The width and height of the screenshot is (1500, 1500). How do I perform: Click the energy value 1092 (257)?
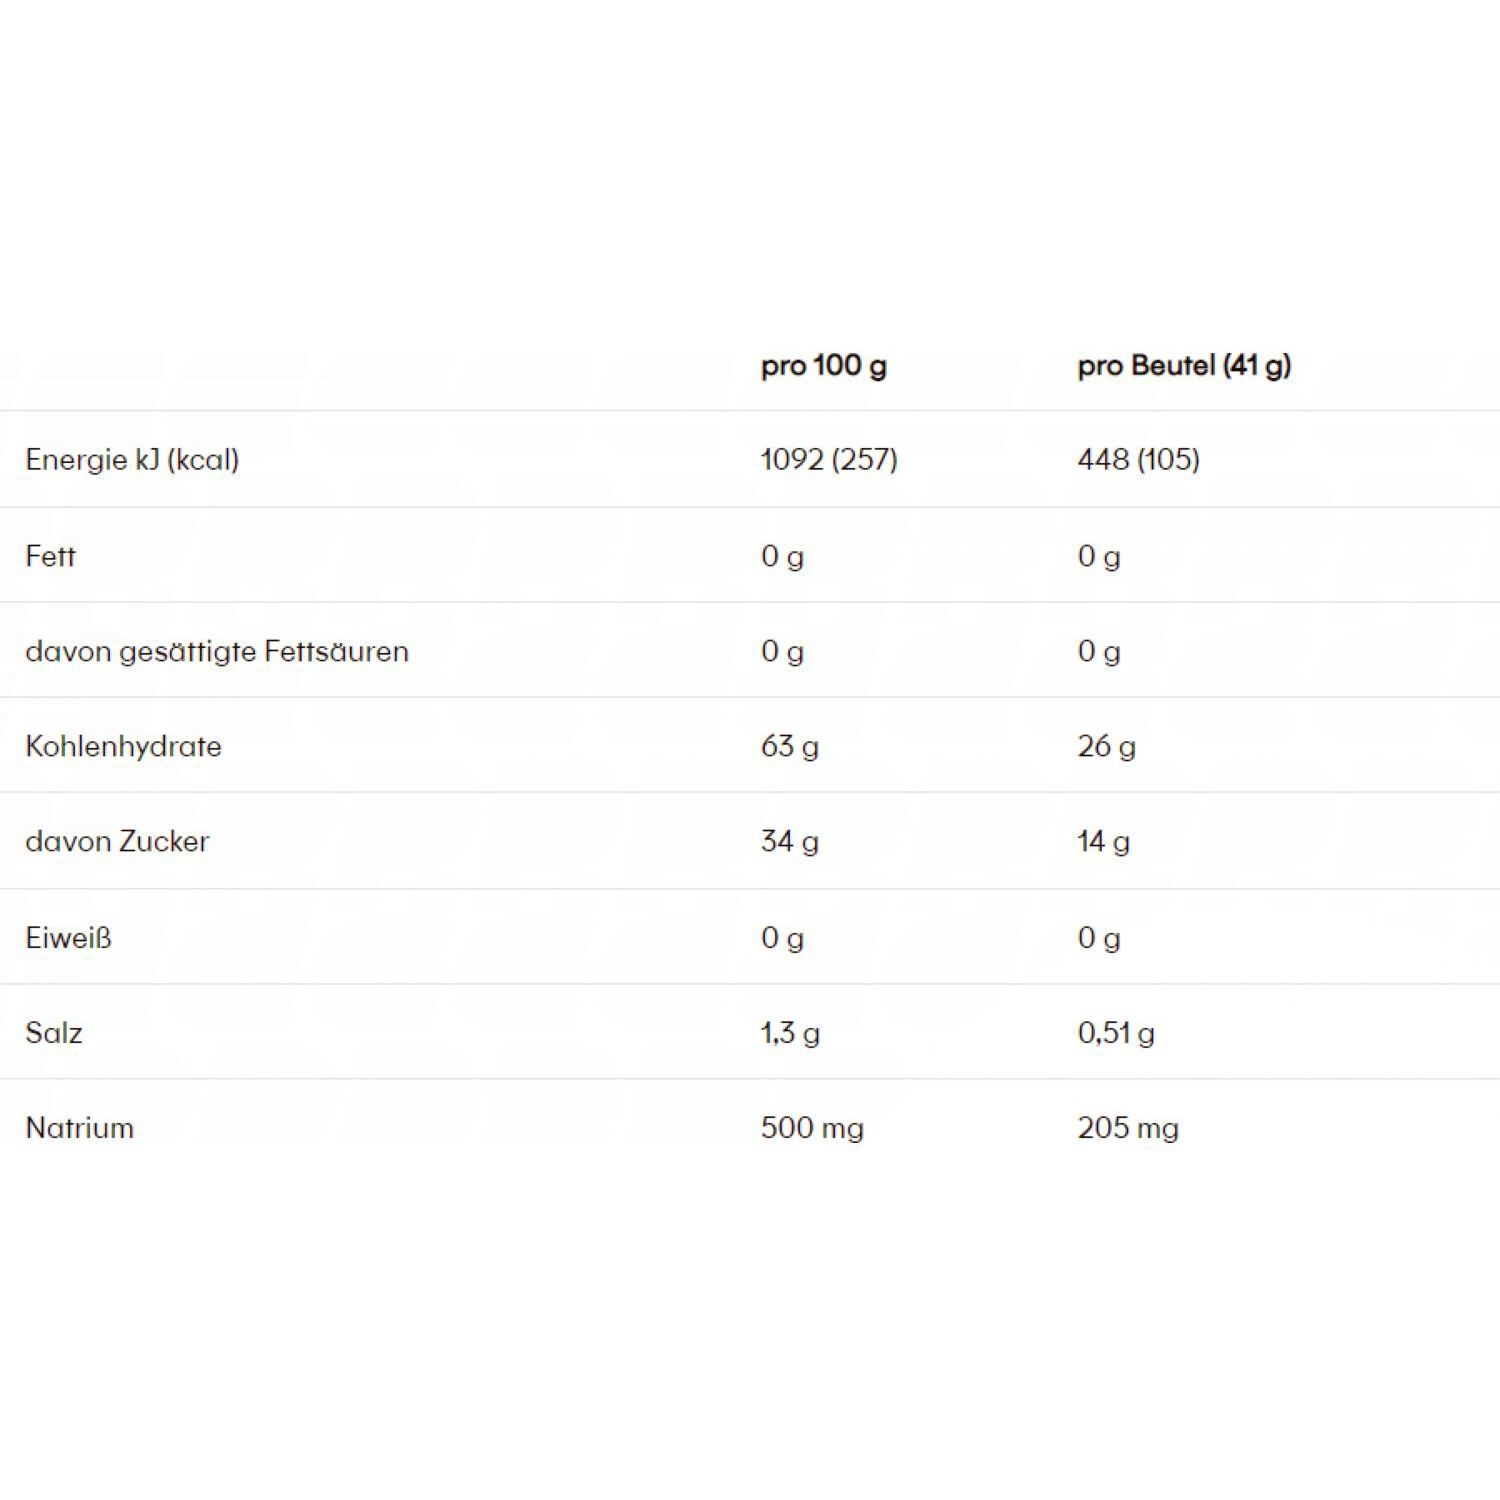click(x=829, y=460)
